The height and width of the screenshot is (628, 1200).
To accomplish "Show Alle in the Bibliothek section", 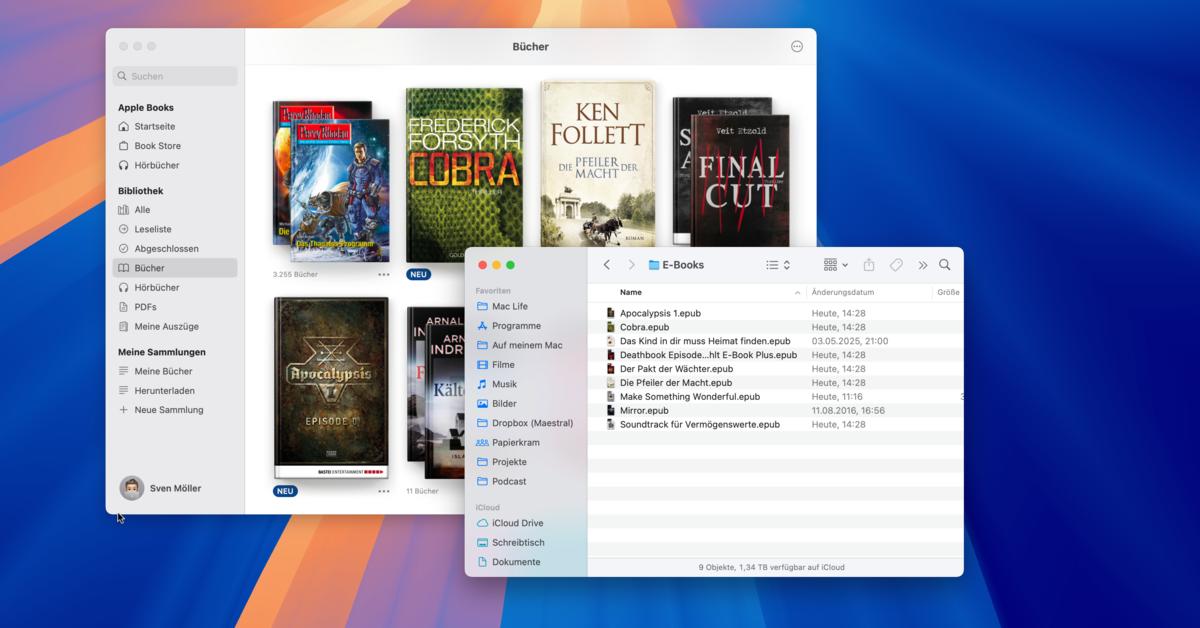I will 142,210.
